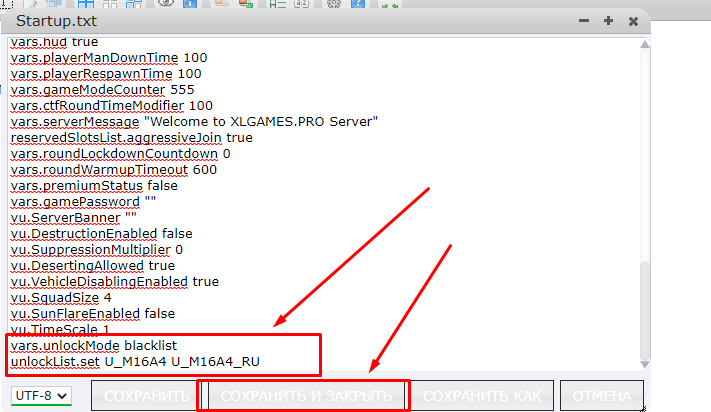Click the scrollbar up arrow
711x412 pixels.
pyautogui.click(x=644, y=44)
